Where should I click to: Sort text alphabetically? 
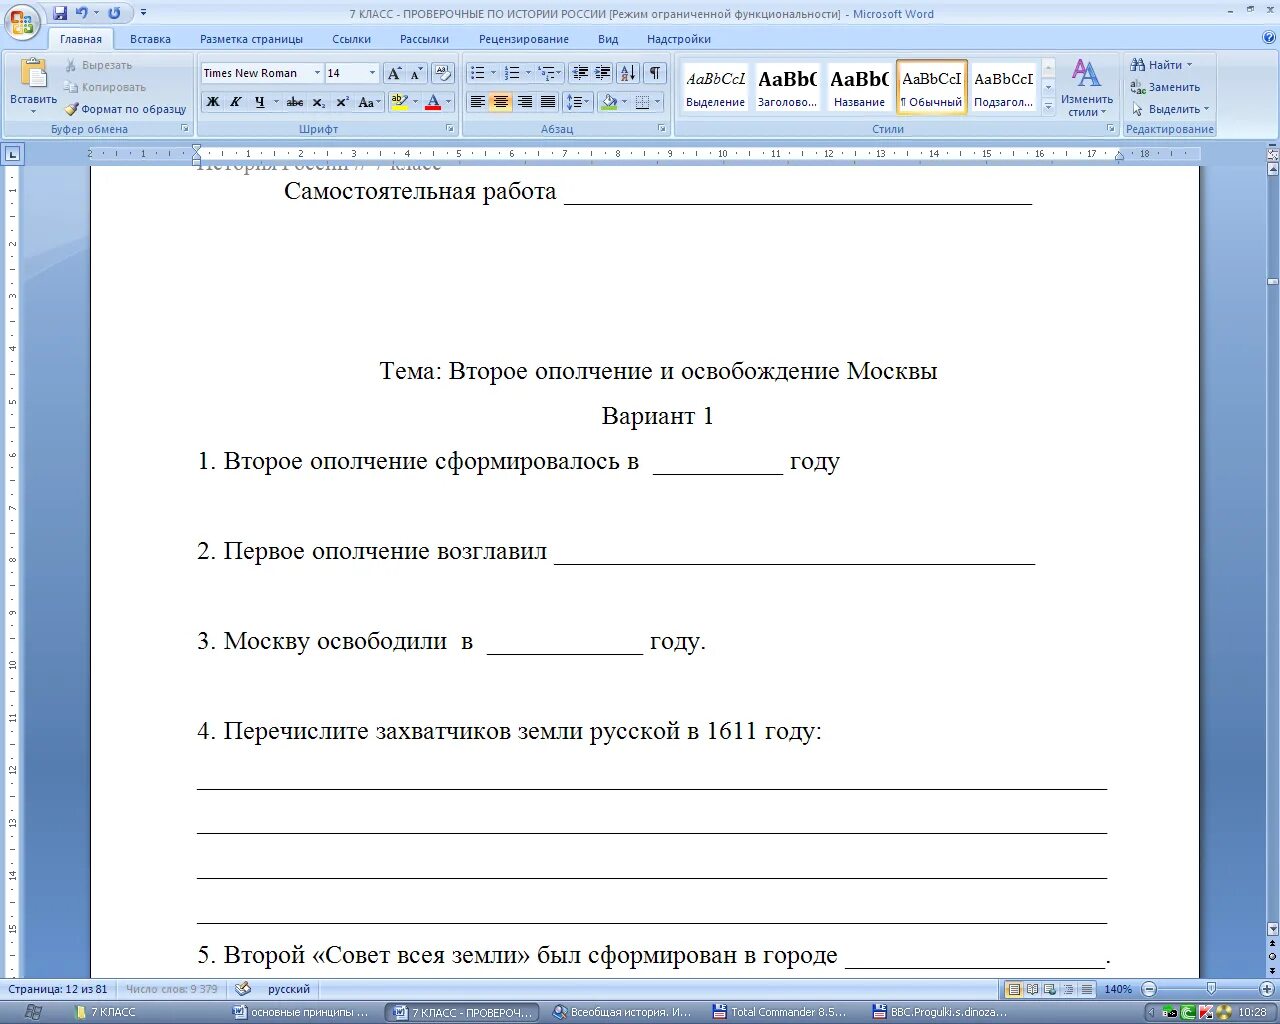click(628, 73)
